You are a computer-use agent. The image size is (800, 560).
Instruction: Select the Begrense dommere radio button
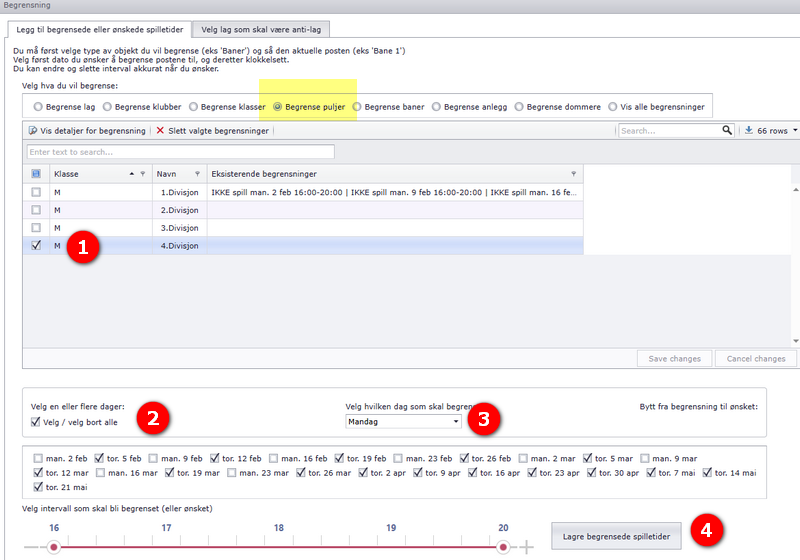[x=519, y=107]
